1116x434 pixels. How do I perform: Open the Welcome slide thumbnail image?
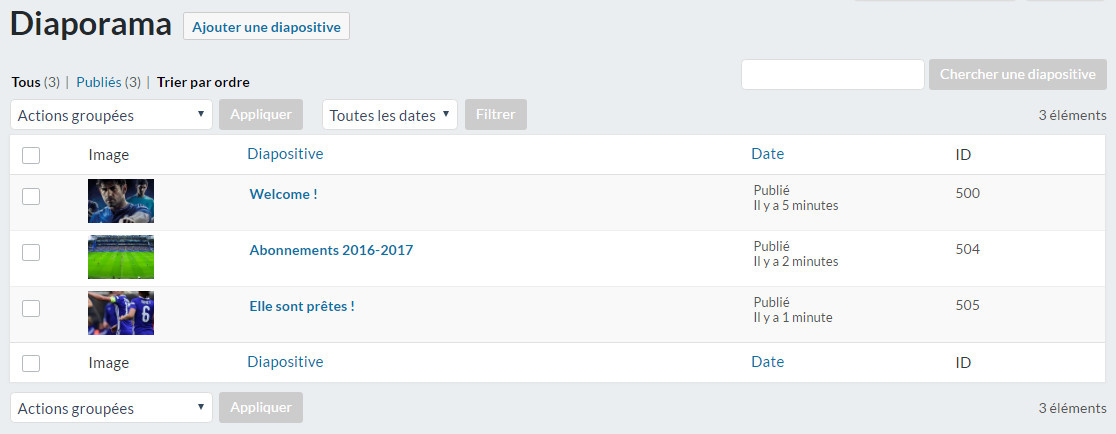[121, 201]
